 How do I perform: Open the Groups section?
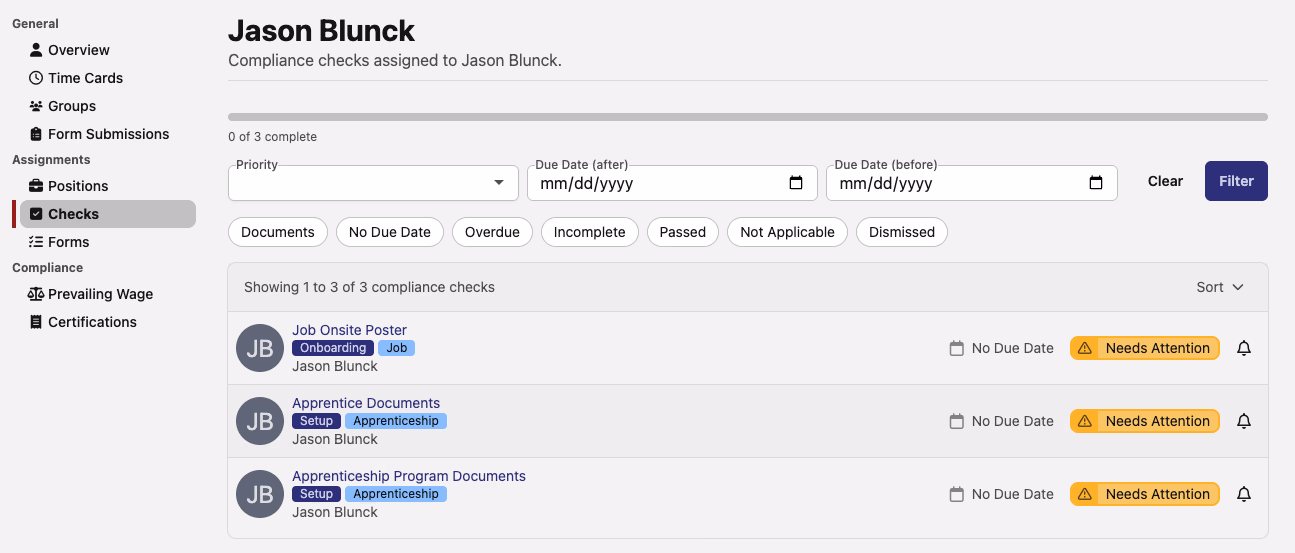click(x=106, y=106)
